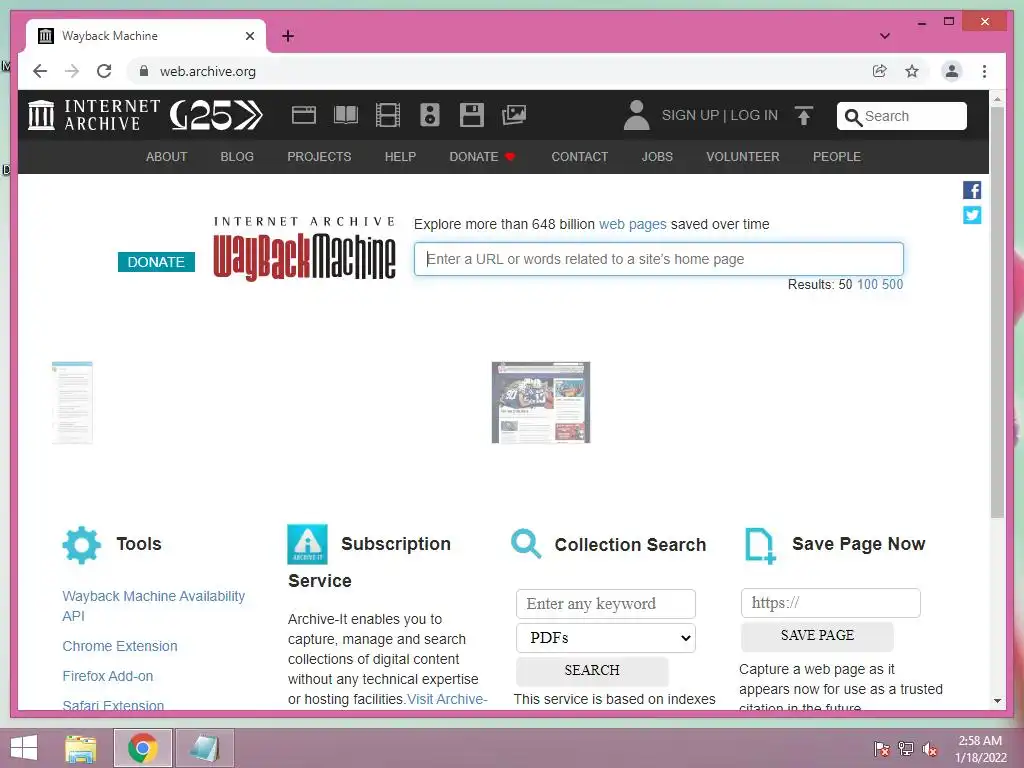The width and height of the screenshot is (1024, 768).
Task: Open the JOBS menu item
Action: coord(657,157)
